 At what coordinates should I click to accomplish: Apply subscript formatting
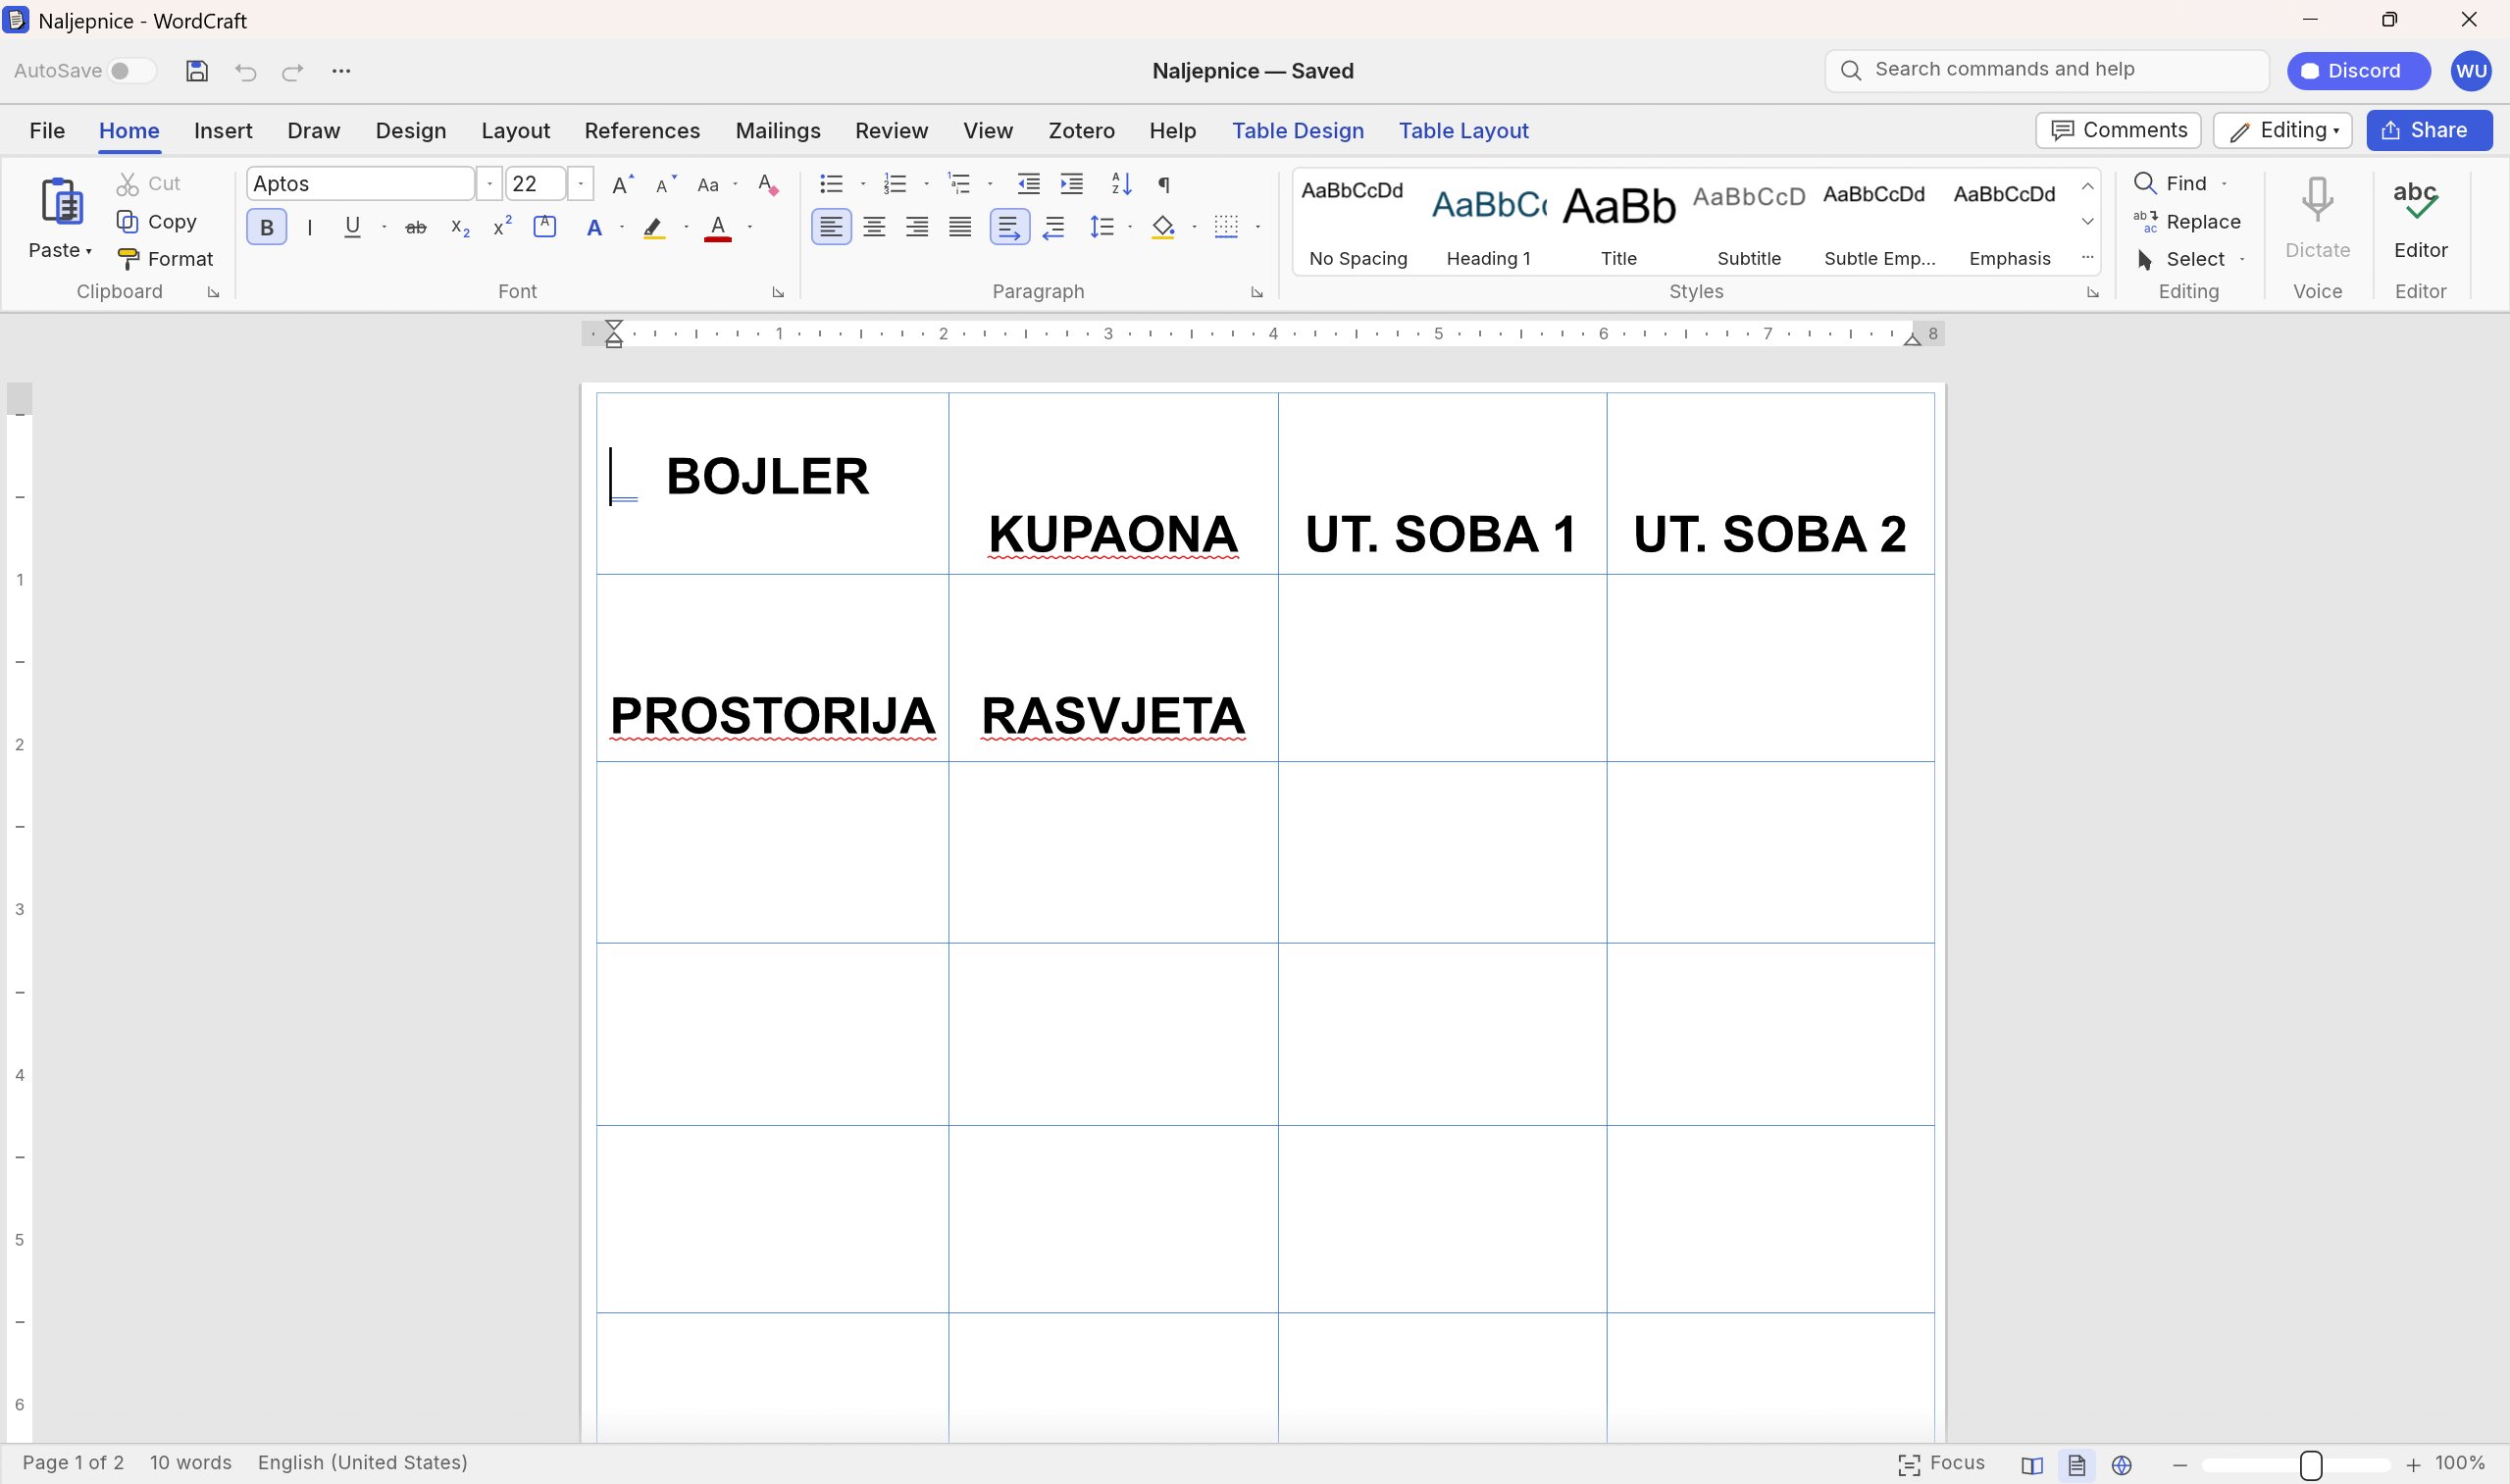point(460,228)
